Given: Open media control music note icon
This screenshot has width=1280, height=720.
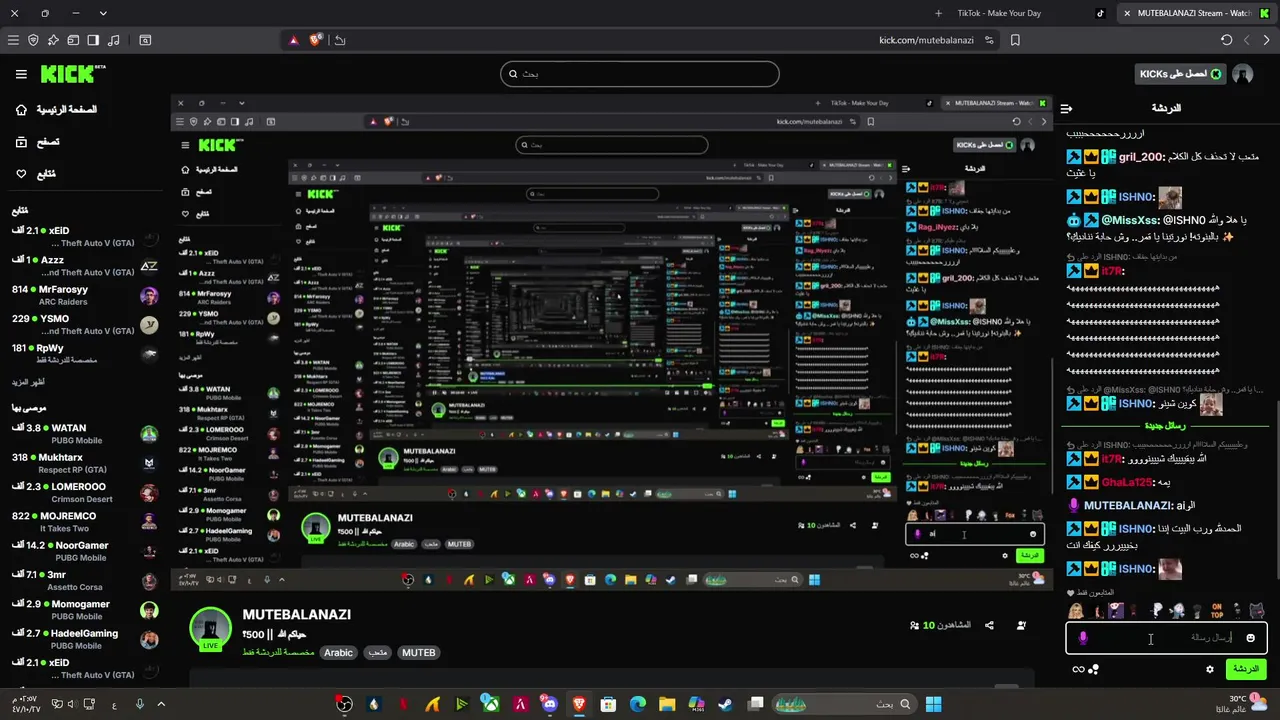Looking at the screenshot, I should (113, 40).
